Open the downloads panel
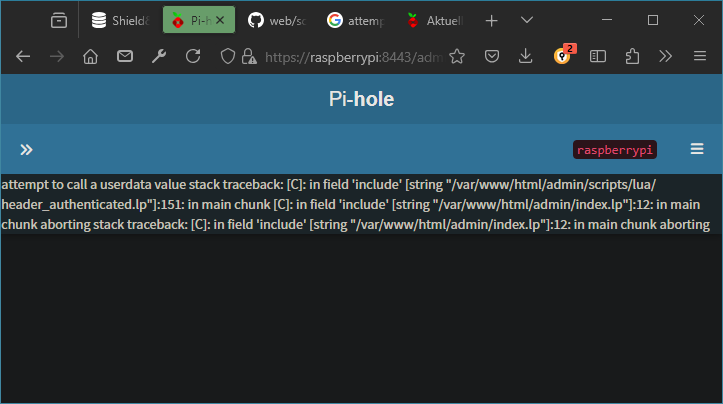Image resolution: width=723 pixels, height=404 pixels. click(x=525, y=57)
